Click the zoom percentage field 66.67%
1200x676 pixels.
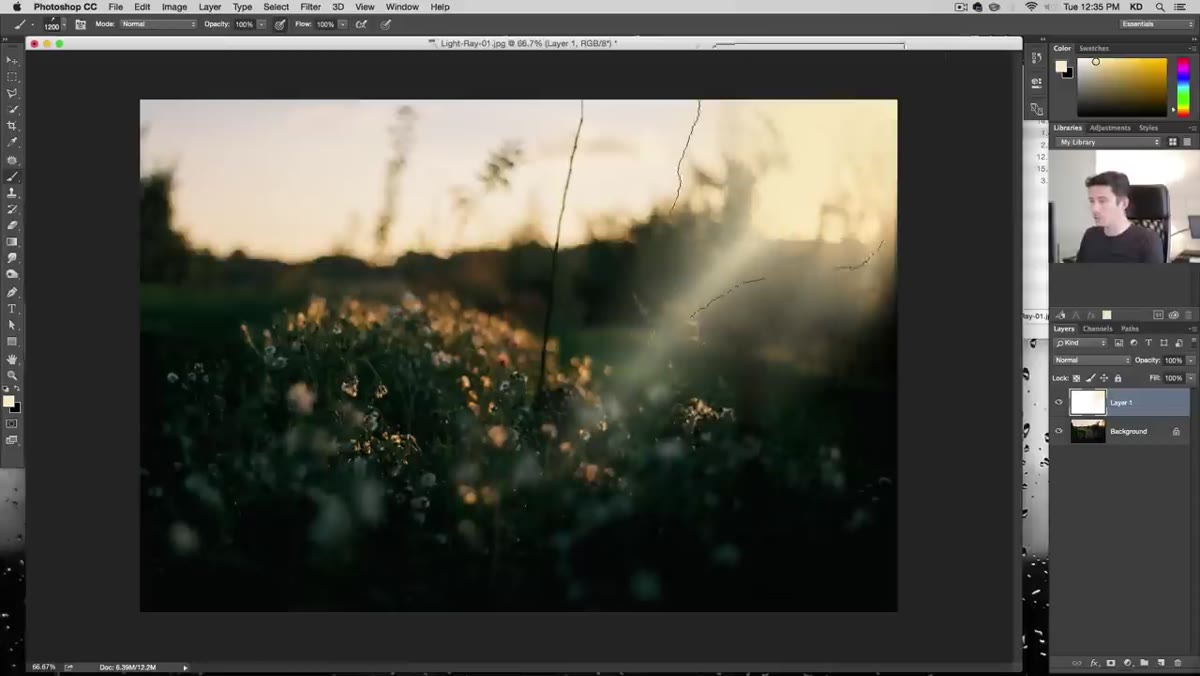point(43,667)
